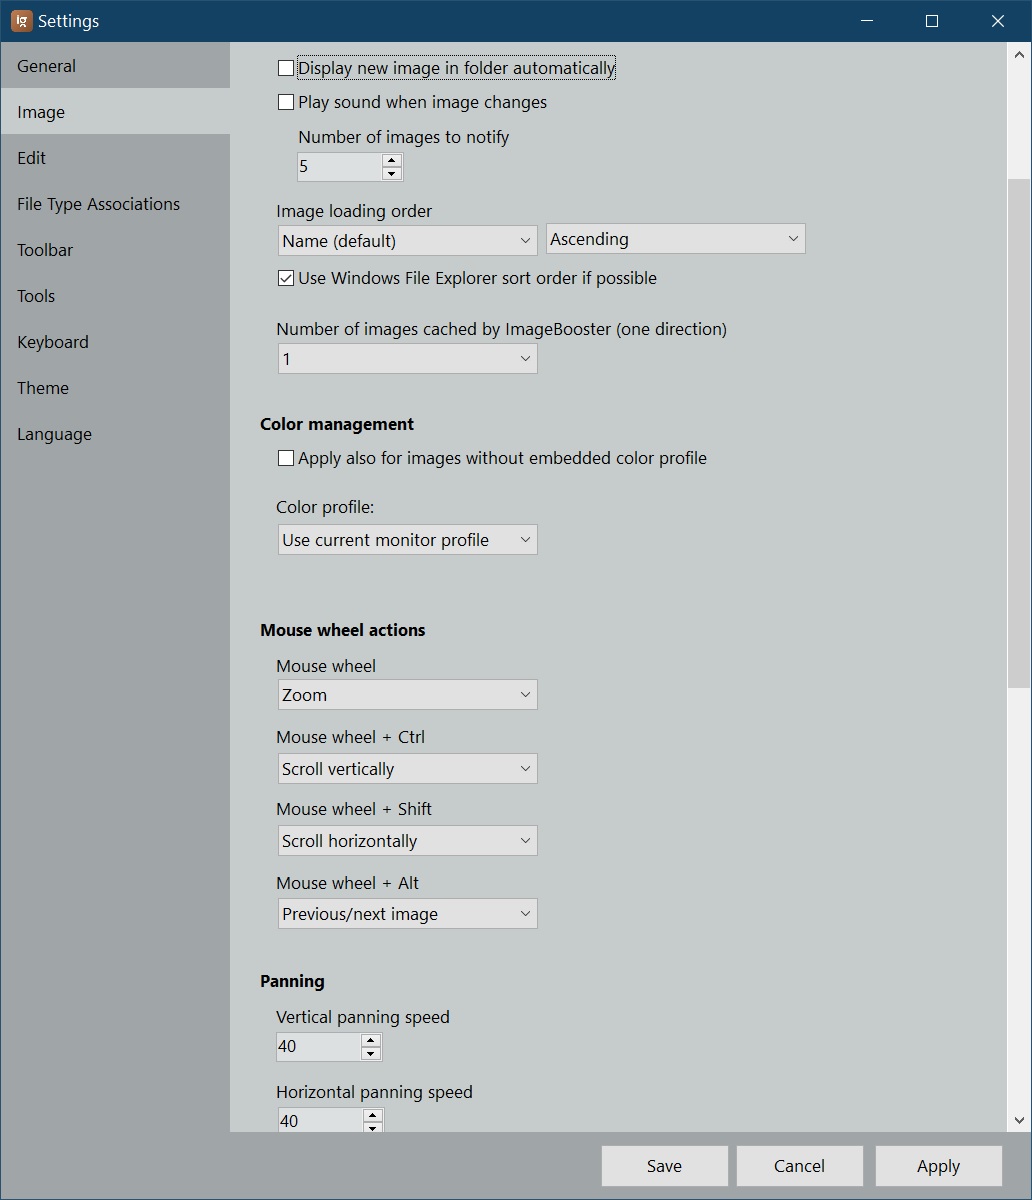Close the Settings window
1032x1200 pixels.
point(998,21)
